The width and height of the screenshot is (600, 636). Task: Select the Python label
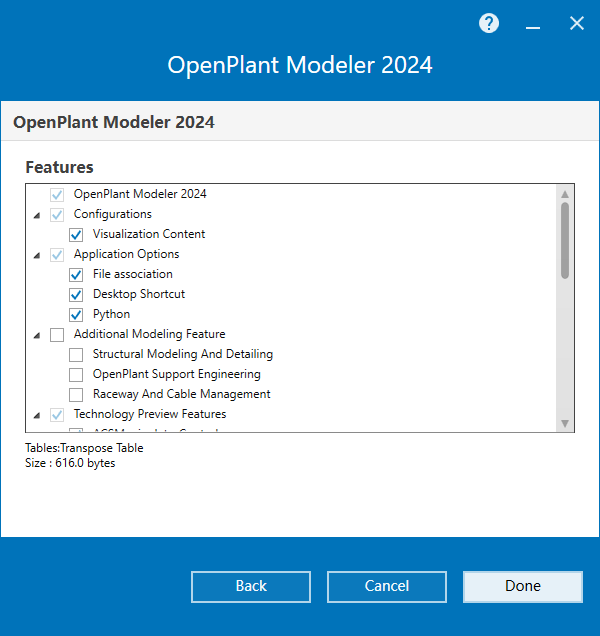tap(111, 314)
